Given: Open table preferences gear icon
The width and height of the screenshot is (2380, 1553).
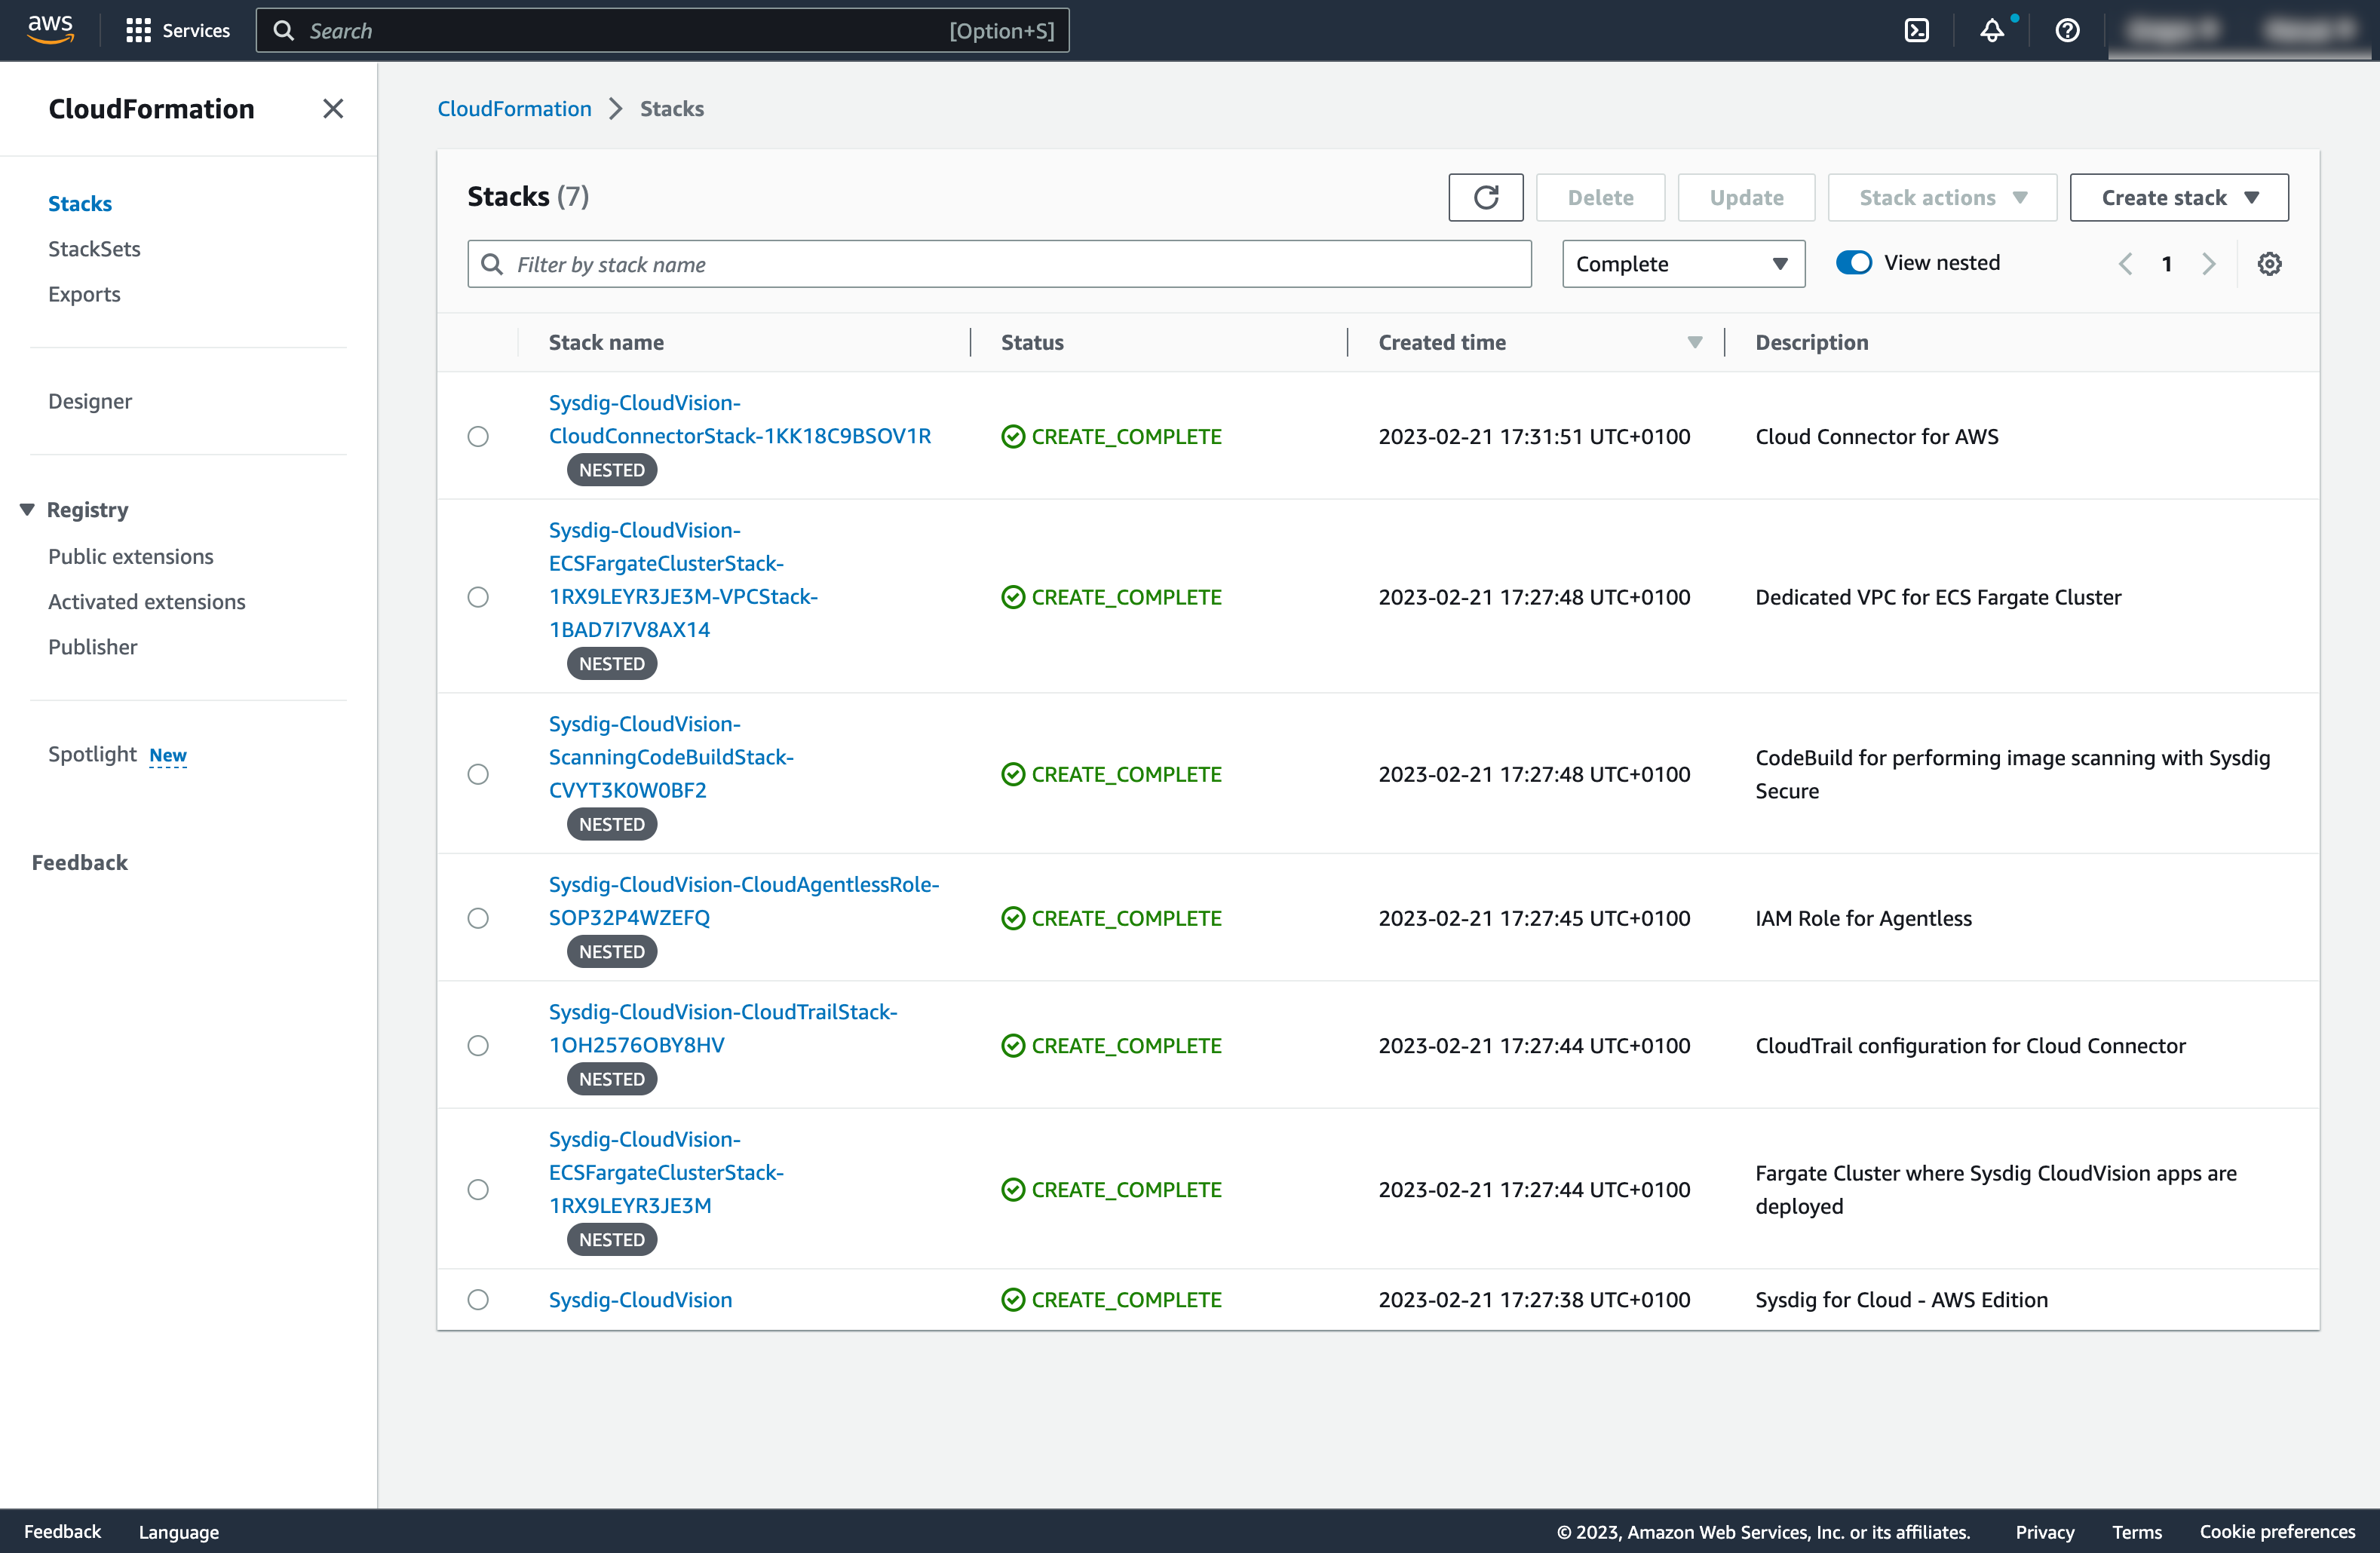Looking at the screenshot, I should 2269,263.
